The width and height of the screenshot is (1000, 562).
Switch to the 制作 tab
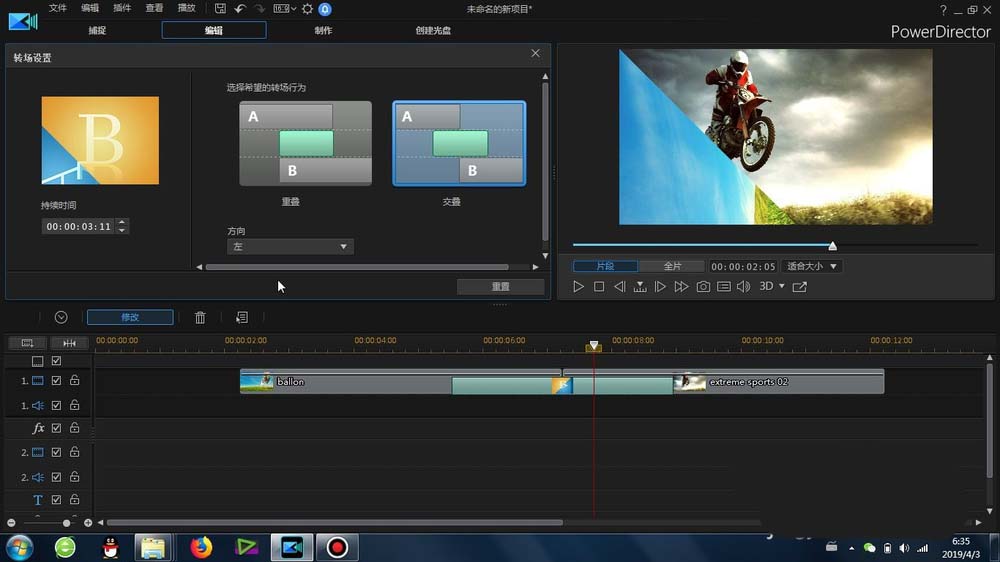[323, 30]
